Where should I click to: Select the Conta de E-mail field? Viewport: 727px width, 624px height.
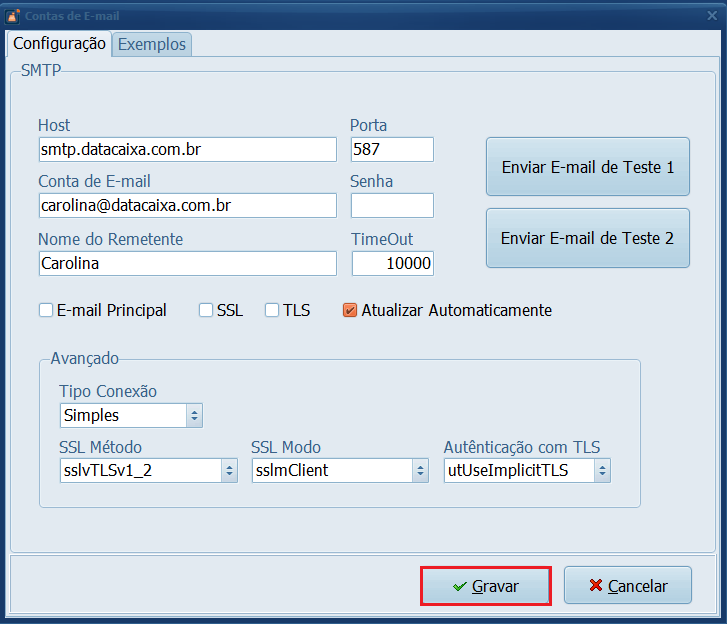[x=187, y=206]
